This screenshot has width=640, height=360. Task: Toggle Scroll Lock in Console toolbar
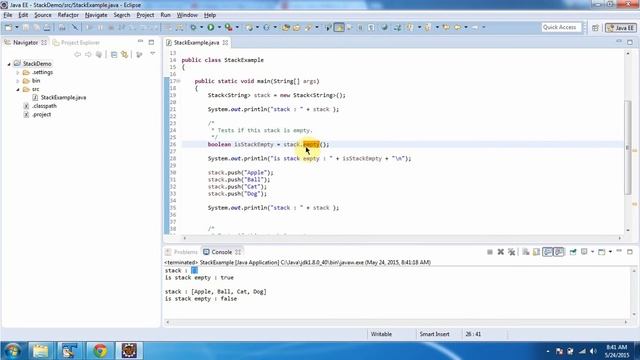[x=536, y=252]
